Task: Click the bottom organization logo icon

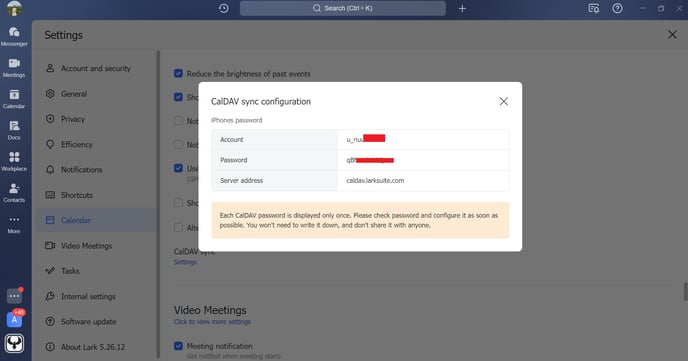Action: coord(14,343)
